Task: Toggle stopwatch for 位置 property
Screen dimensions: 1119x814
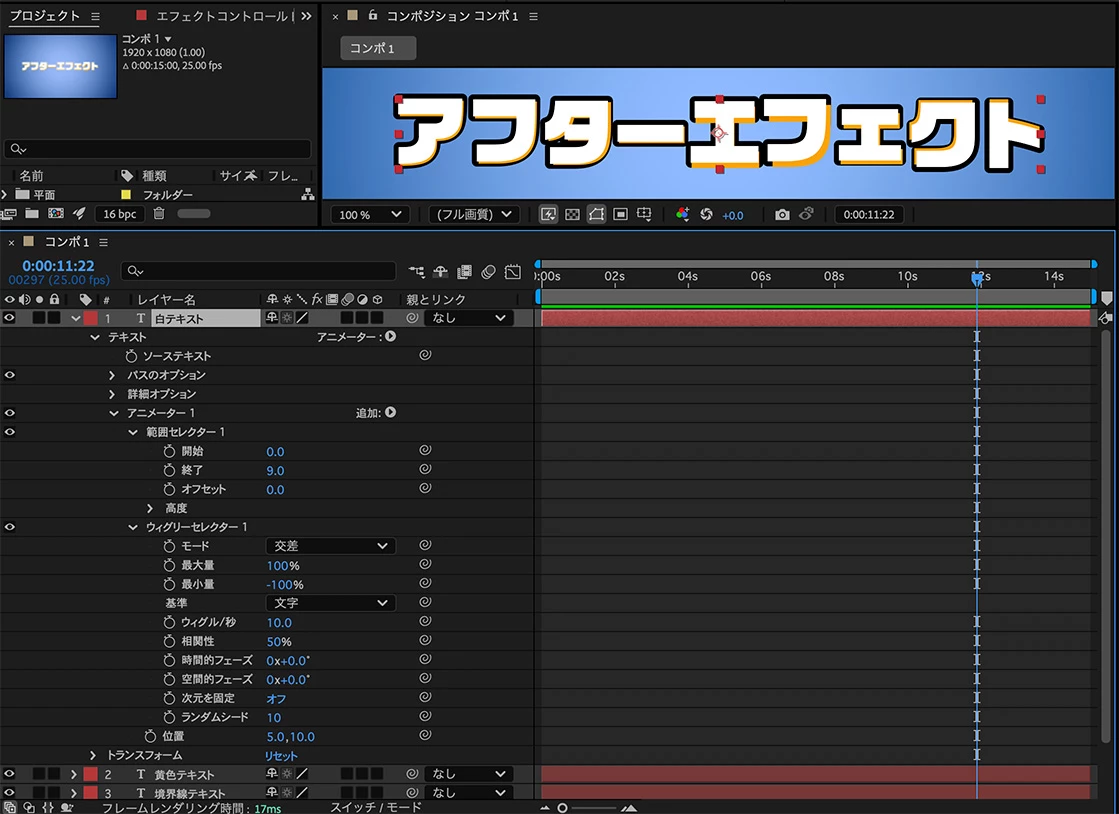Action: coord(150,736)
